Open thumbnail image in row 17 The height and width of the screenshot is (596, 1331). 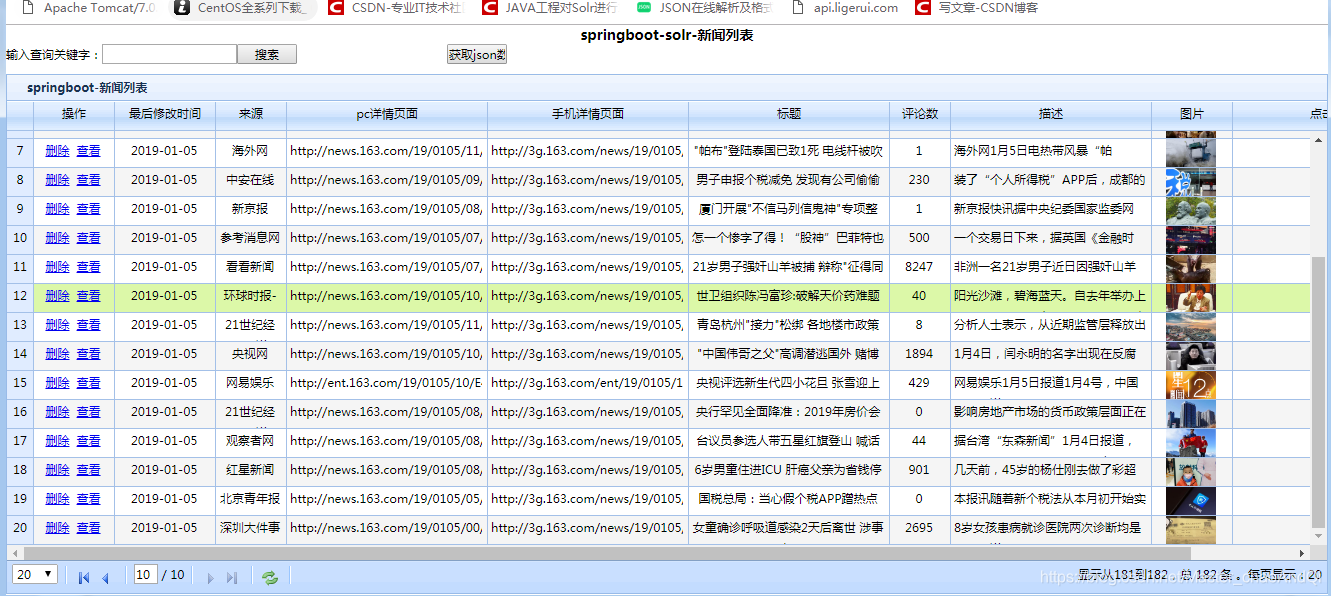pyautogui.click(x=1191, y=442)
